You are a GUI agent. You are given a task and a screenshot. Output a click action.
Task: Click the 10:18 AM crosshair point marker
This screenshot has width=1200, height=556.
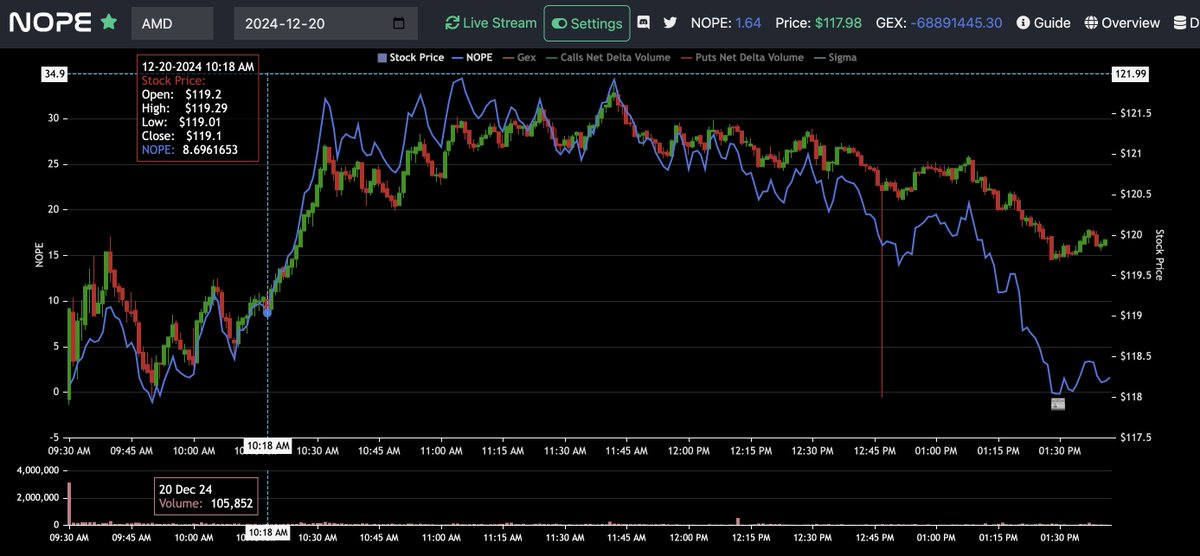pos(267,313)
